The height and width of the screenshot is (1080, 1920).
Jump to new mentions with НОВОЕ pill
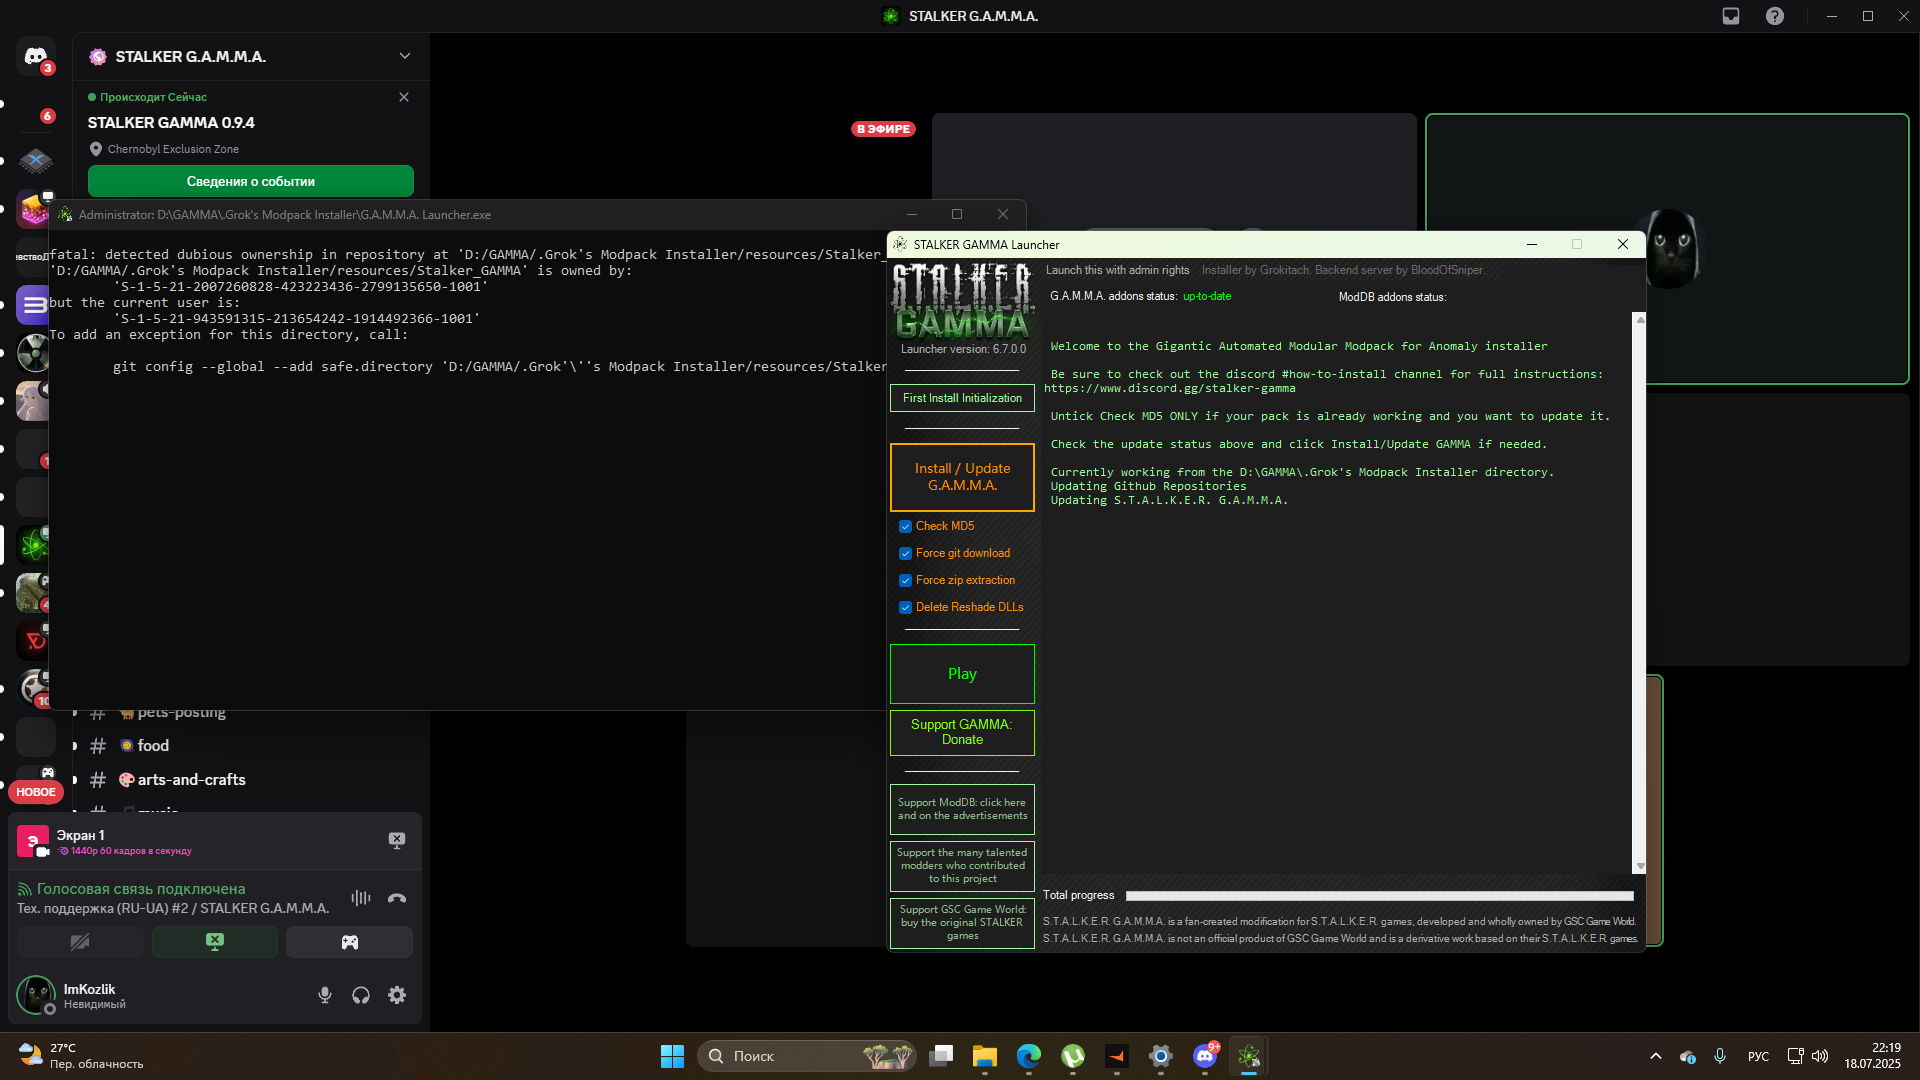(x=36, y=792)
